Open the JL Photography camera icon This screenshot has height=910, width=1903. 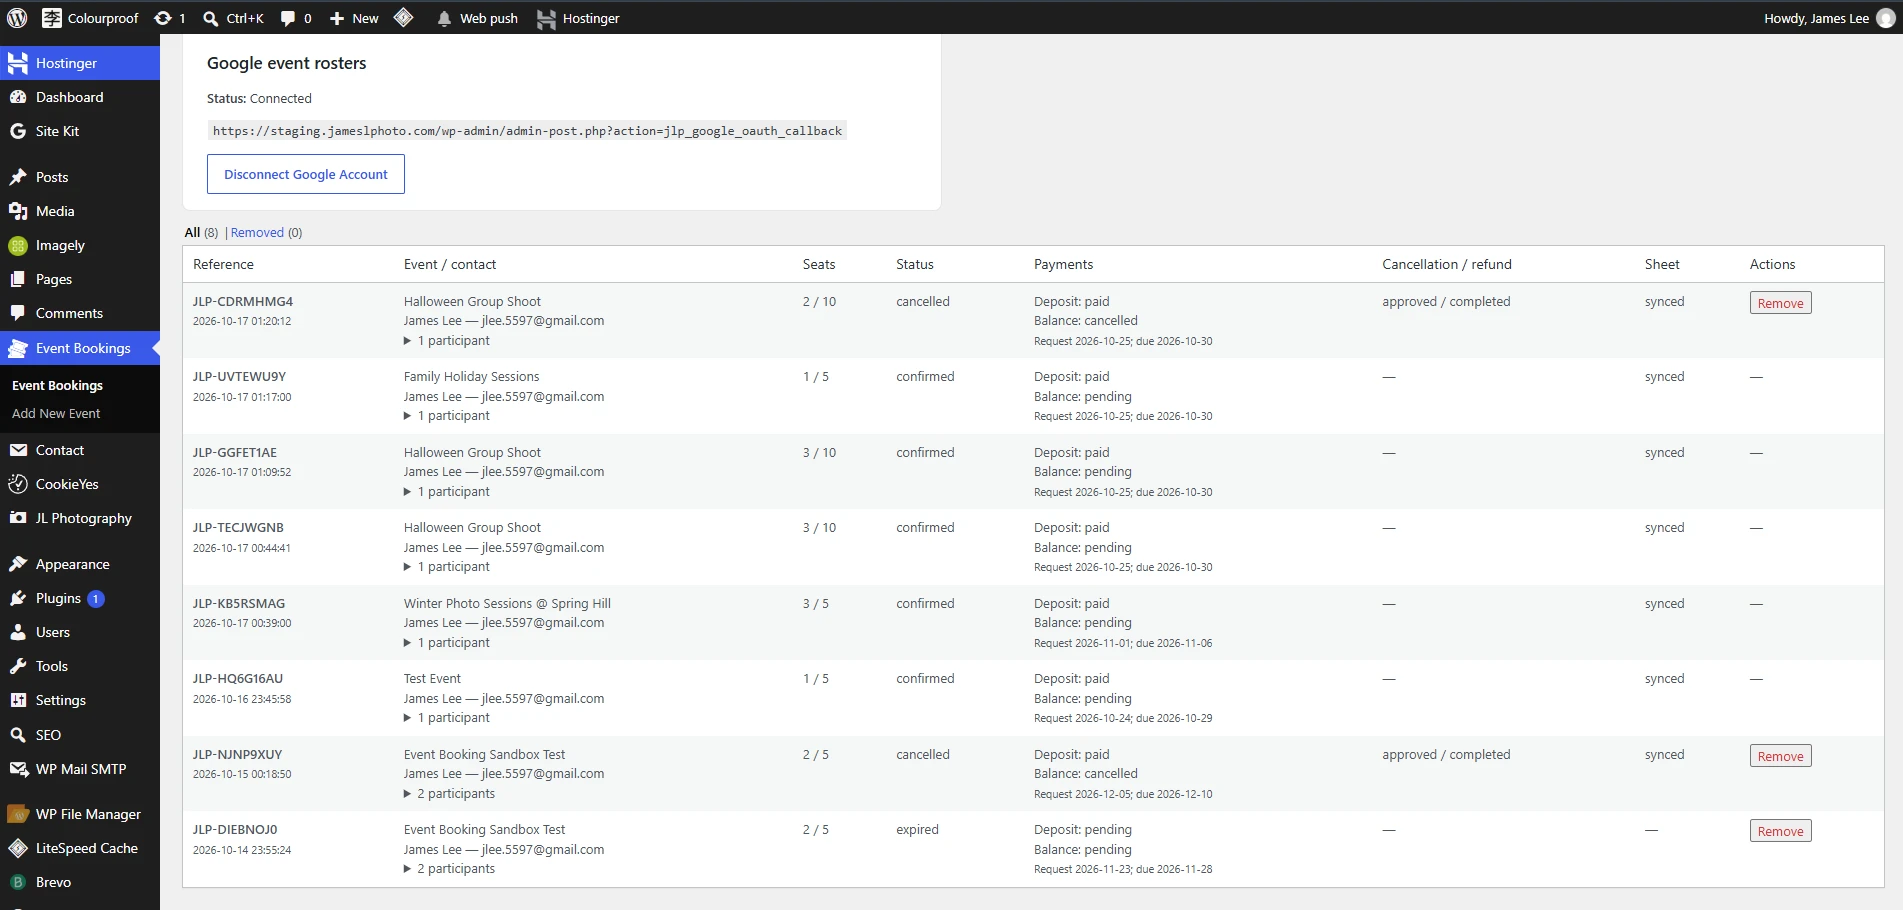[x=18, y=518]
